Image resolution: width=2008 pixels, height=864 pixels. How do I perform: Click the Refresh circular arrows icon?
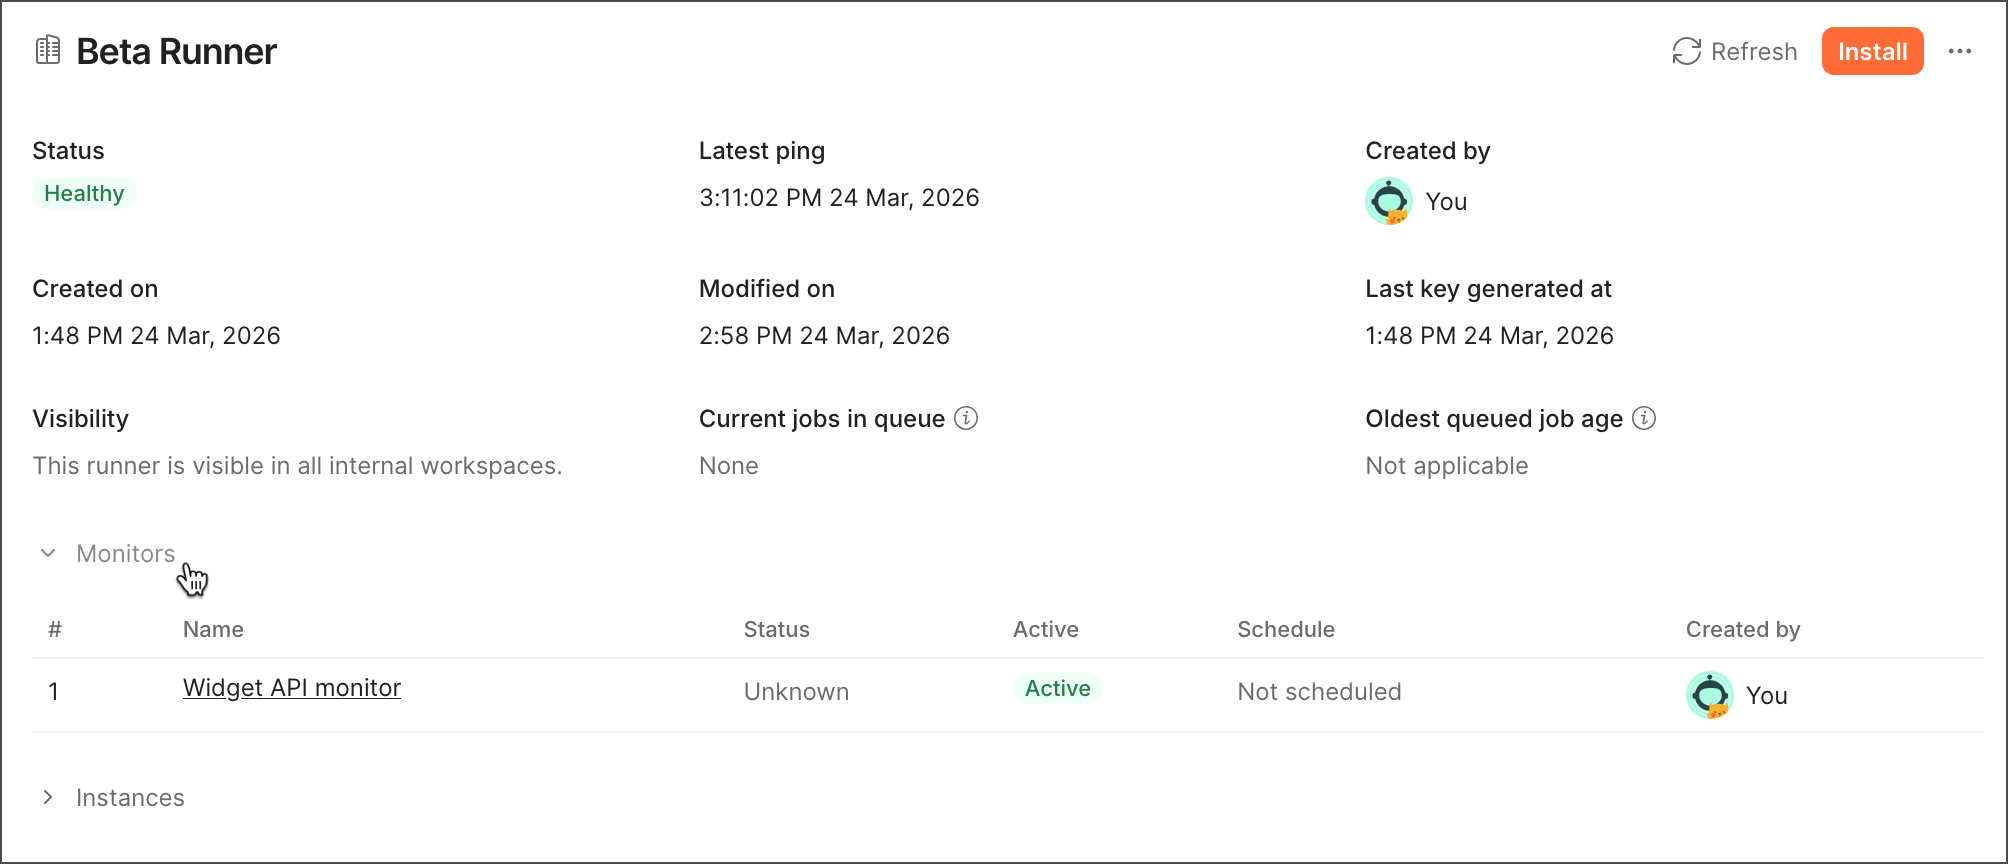click(x=1686, y=51)
